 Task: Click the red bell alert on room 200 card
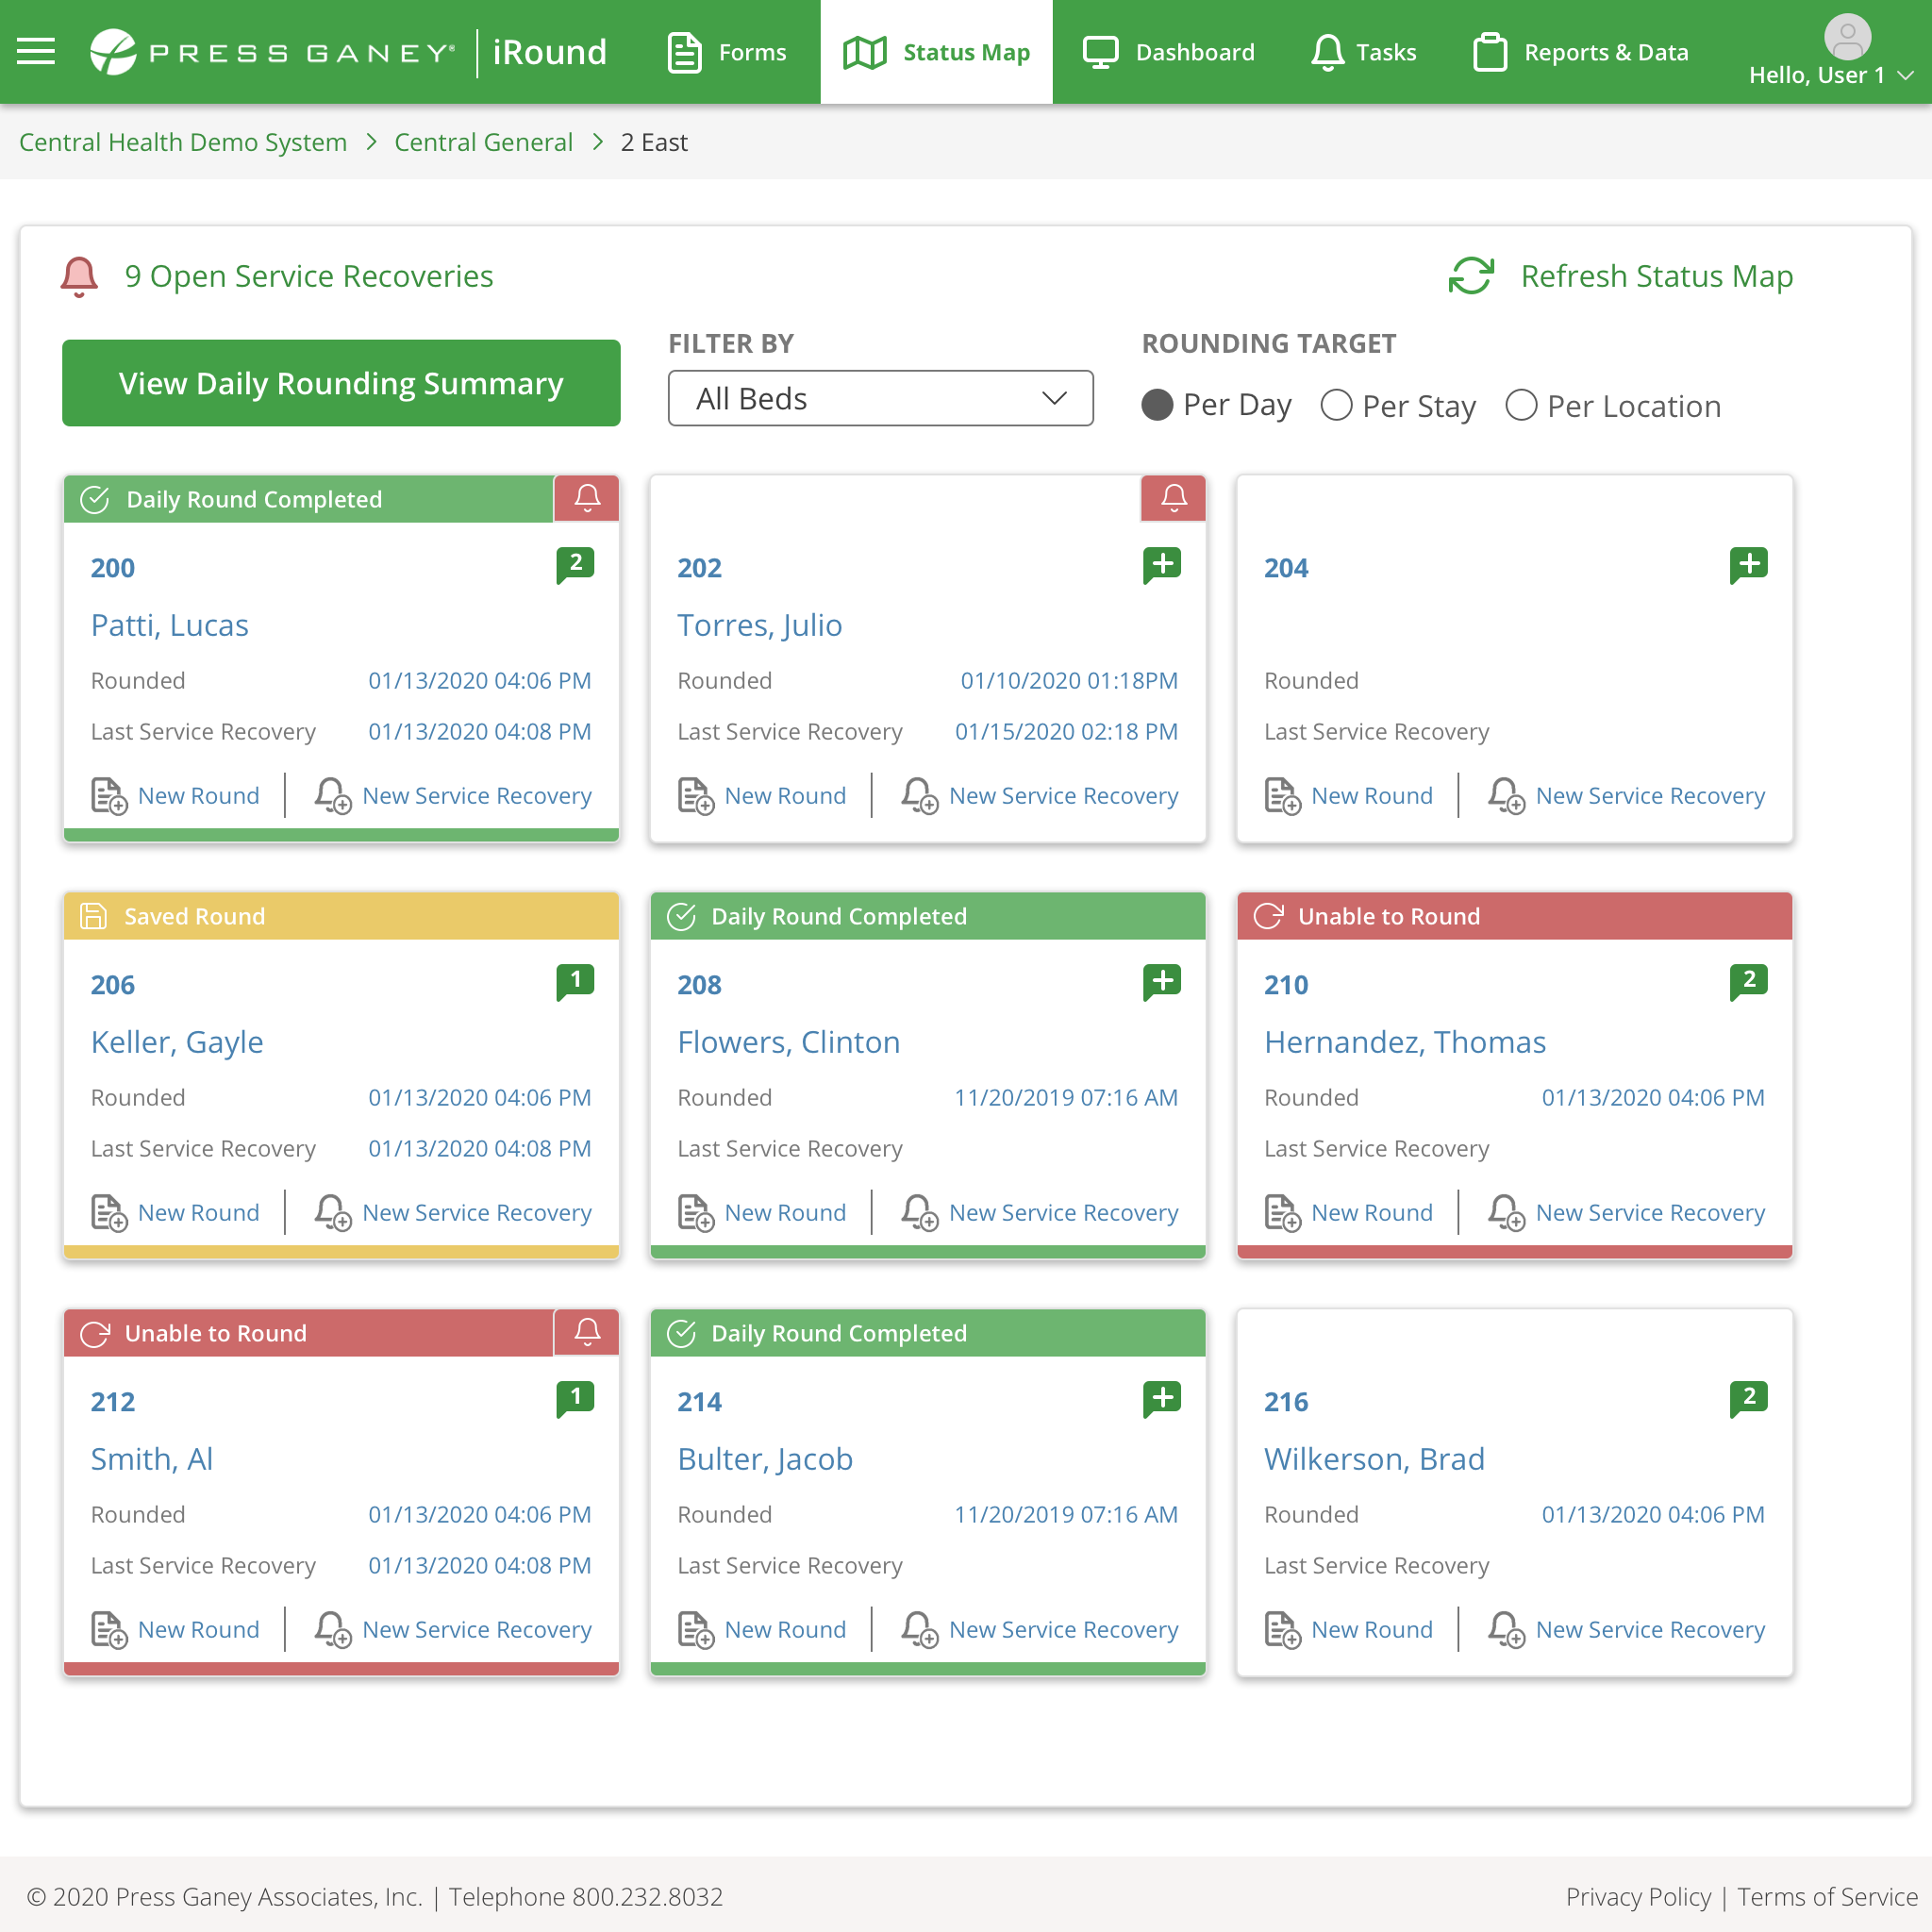click(587, 498)
